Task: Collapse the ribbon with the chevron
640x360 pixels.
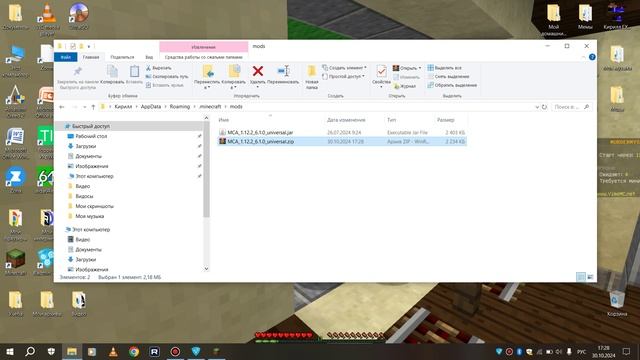Action: point(583,57)
